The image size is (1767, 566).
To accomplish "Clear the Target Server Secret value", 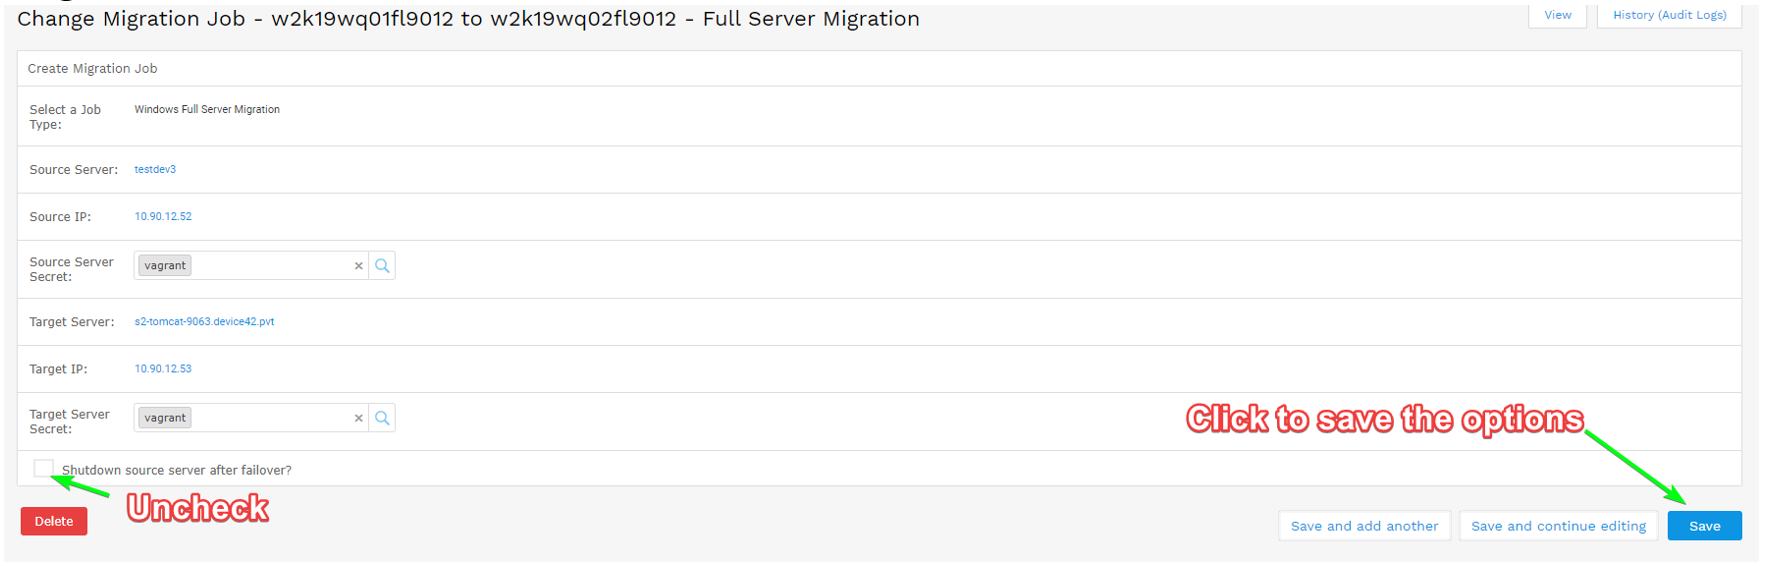I will click(x=358, y=418).
